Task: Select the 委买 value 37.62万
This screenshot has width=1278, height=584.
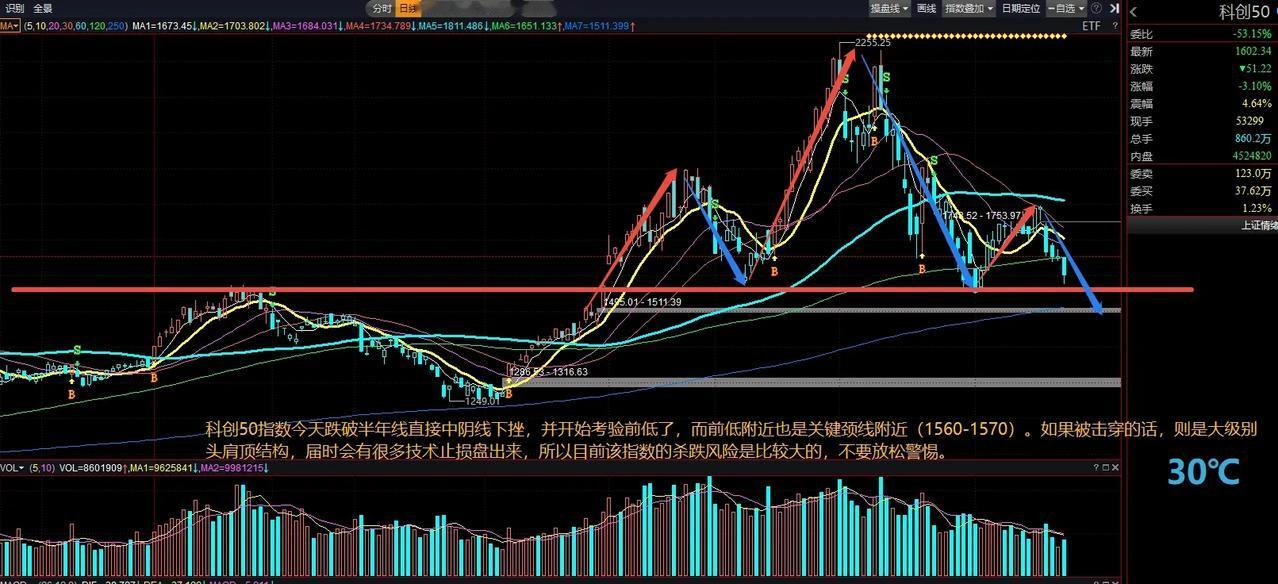Action: [x=1253, y=190]
